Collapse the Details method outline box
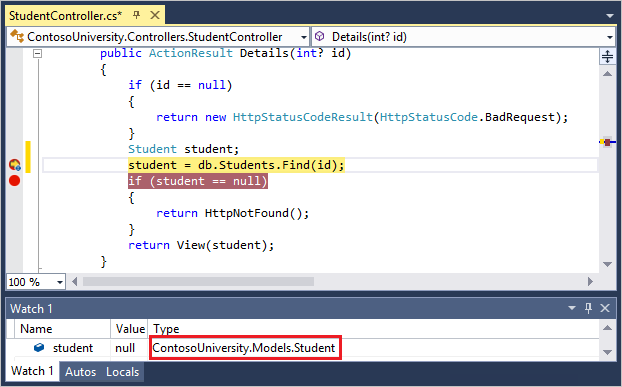 37,53
